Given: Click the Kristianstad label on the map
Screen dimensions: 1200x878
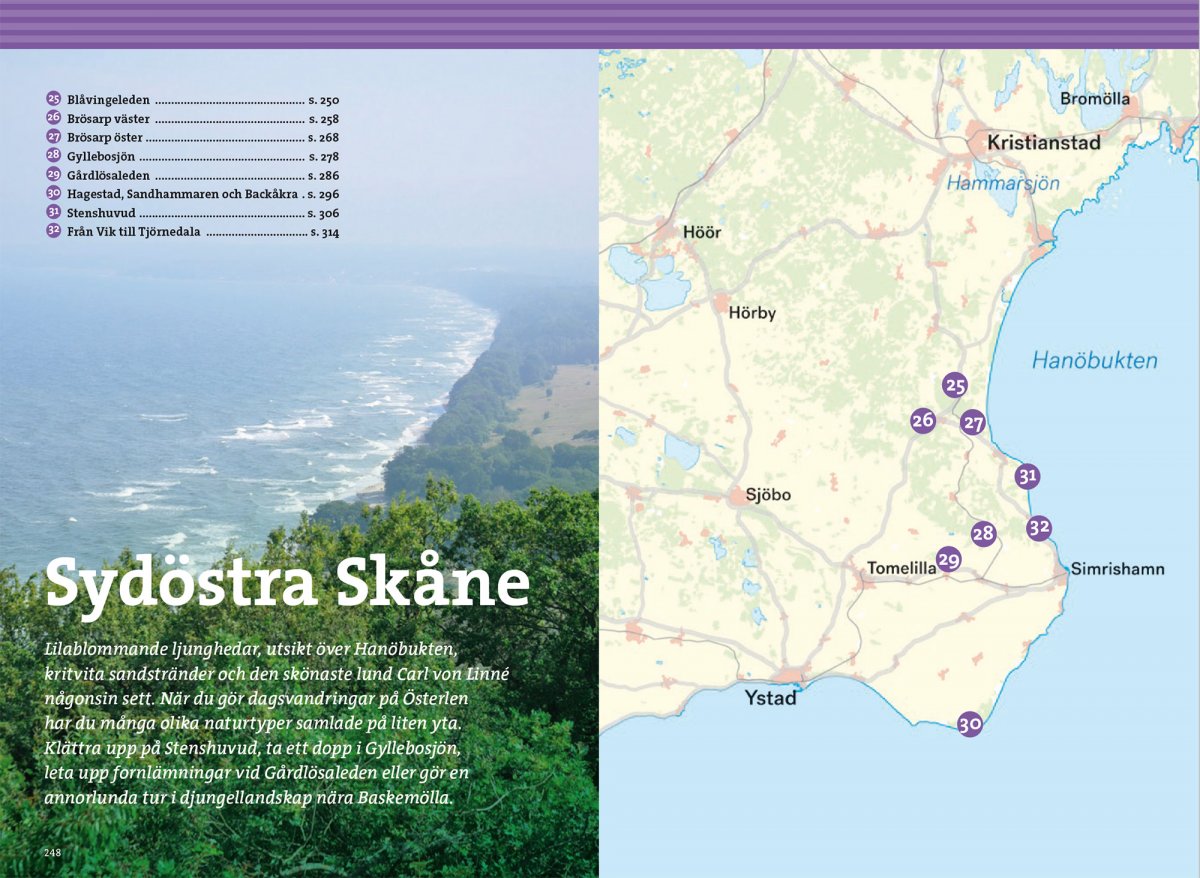Looking at the screenshot, I should (x=1043, y=143).
